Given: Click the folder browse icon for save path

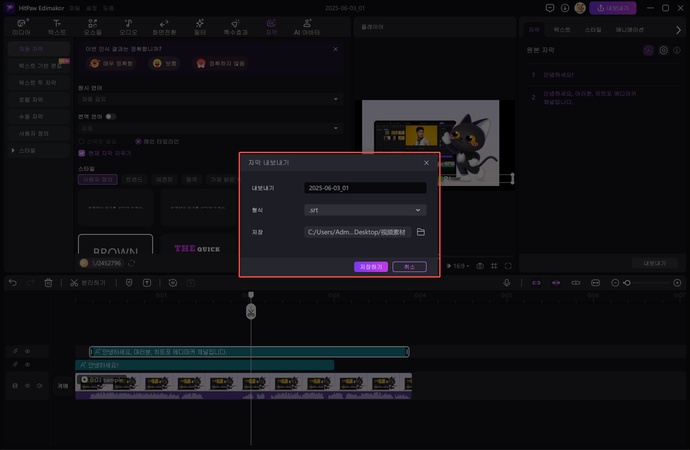Looking at the screenshot, I should pyautogui.click(x=421, y=232).
